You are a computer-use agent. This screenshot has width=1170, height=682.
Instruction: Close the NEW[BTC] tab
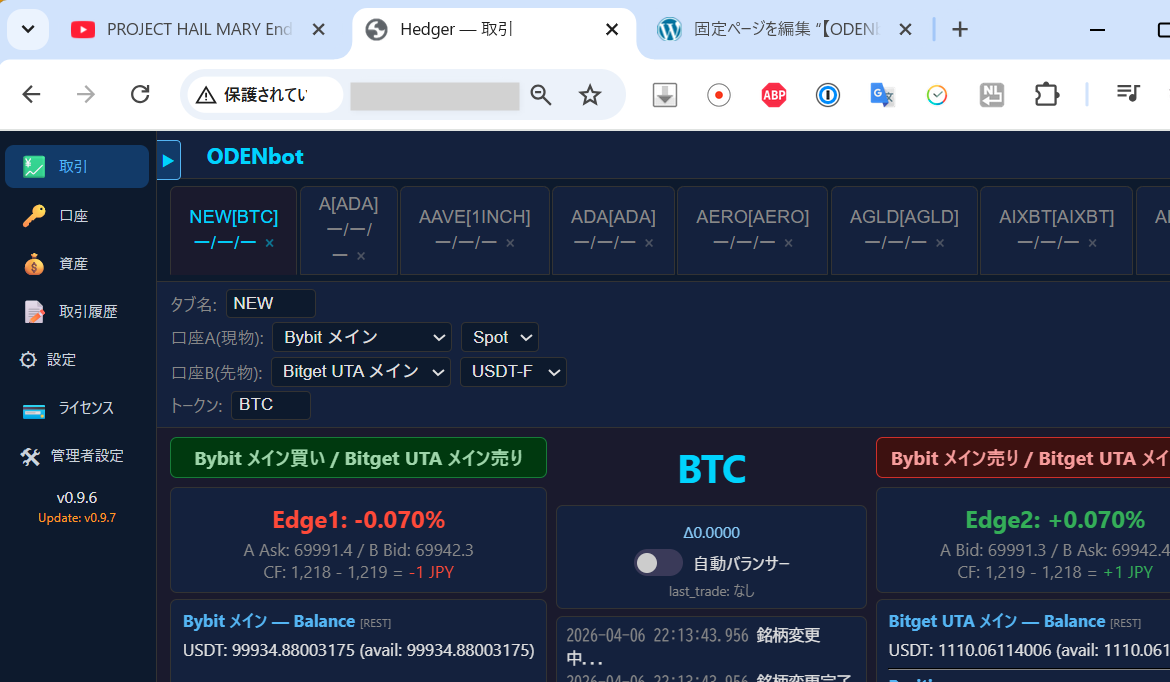click(269, 243)
